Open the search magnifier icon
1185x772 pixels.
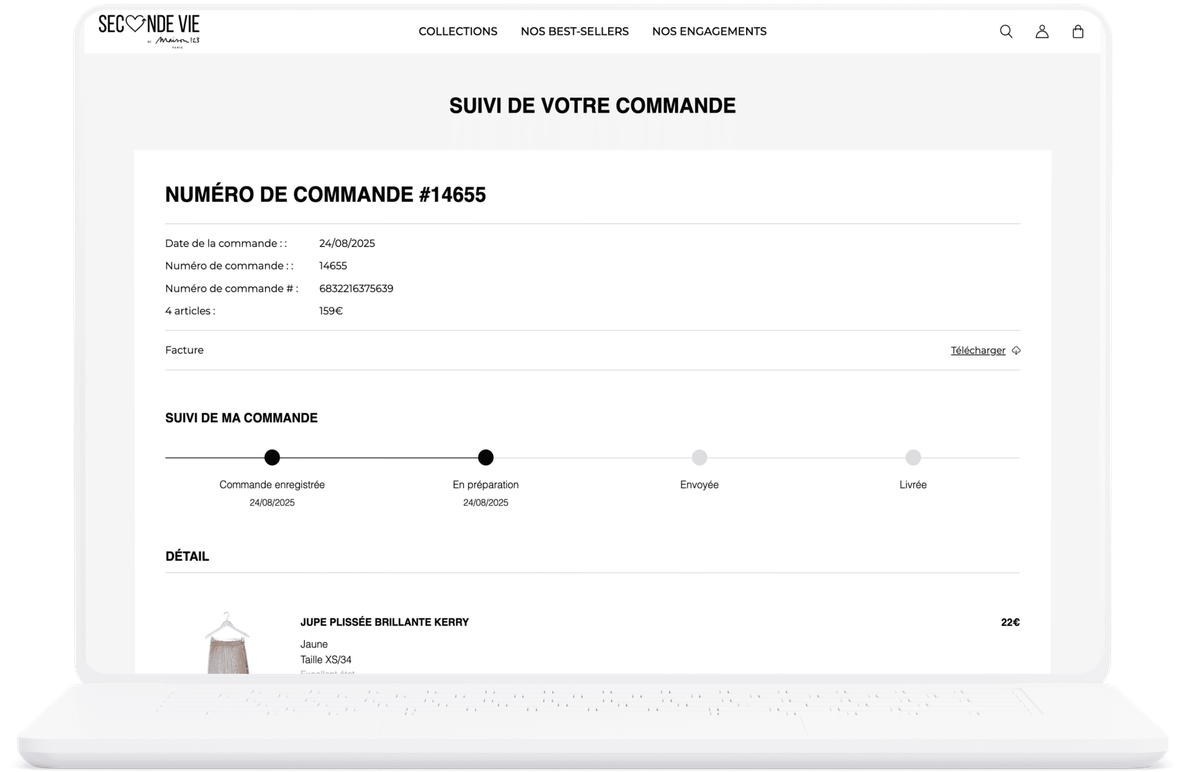click(1006, 31)
